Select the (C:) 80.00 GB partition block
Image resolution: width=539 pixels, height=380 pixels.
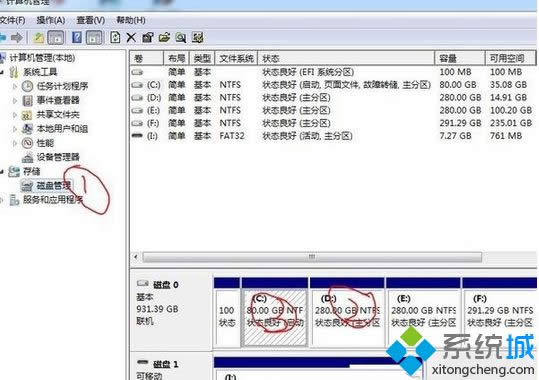[275, 312]
